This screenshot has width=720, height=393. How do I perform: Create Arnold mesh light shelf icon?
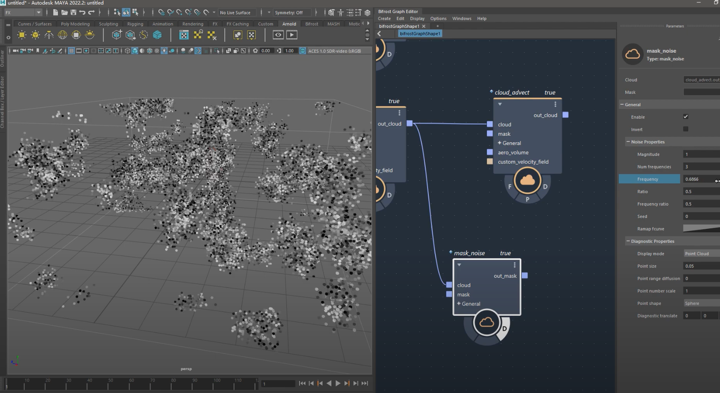(35, 35)
